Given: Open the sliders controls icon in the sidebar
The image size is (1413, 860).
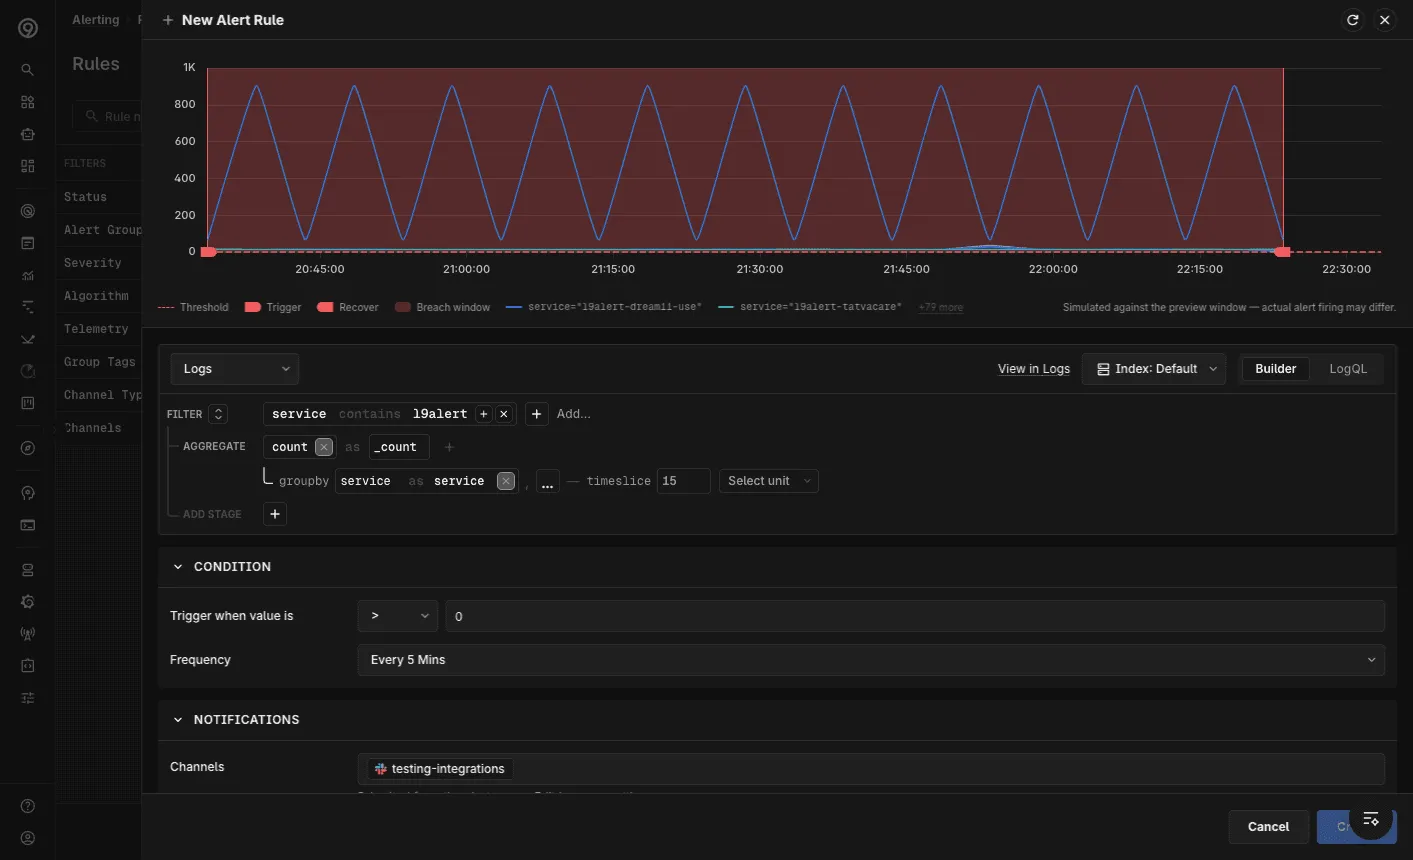Looking at the screenshot, I should (x=27, y=697).
